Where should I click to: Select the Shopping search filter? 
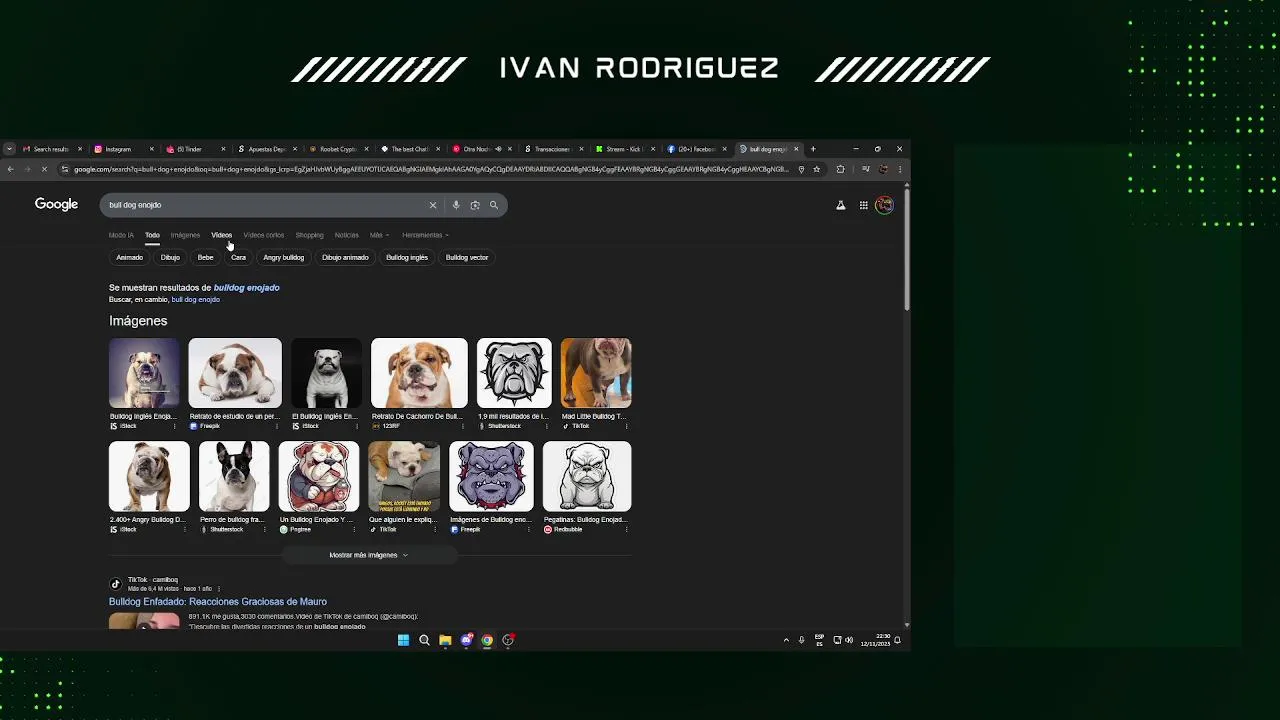click(309, 235)
